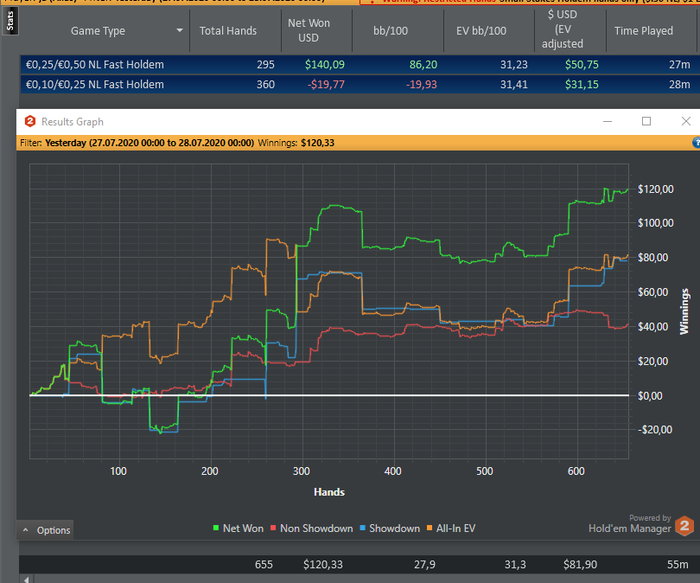The image size is (700, 583).
Task: Click the left scroll arrow at the bottom
Action: (x=27, y=579)
